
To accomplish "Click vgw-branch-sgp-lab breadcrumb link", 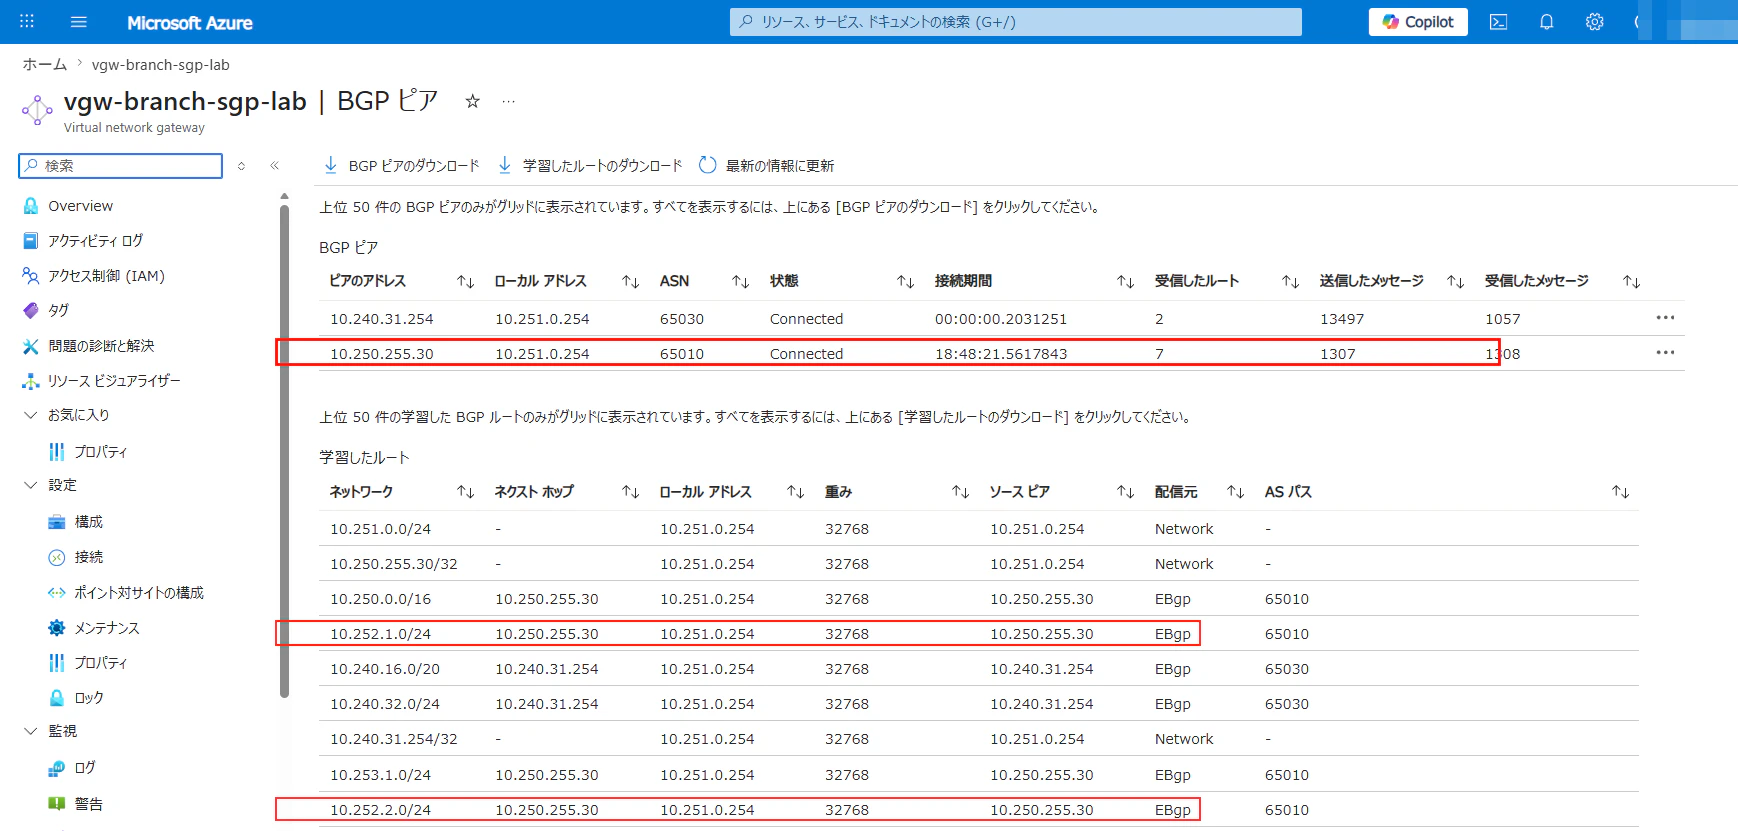I will pos(161,65).
